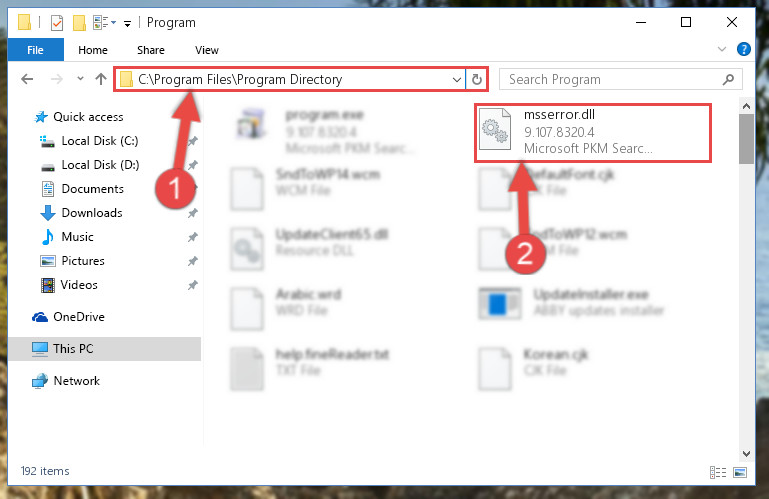The height and width of the screenshot is (499, 769).
Task: Click the New folder quick access icon
Action: [x=79, y=23]
